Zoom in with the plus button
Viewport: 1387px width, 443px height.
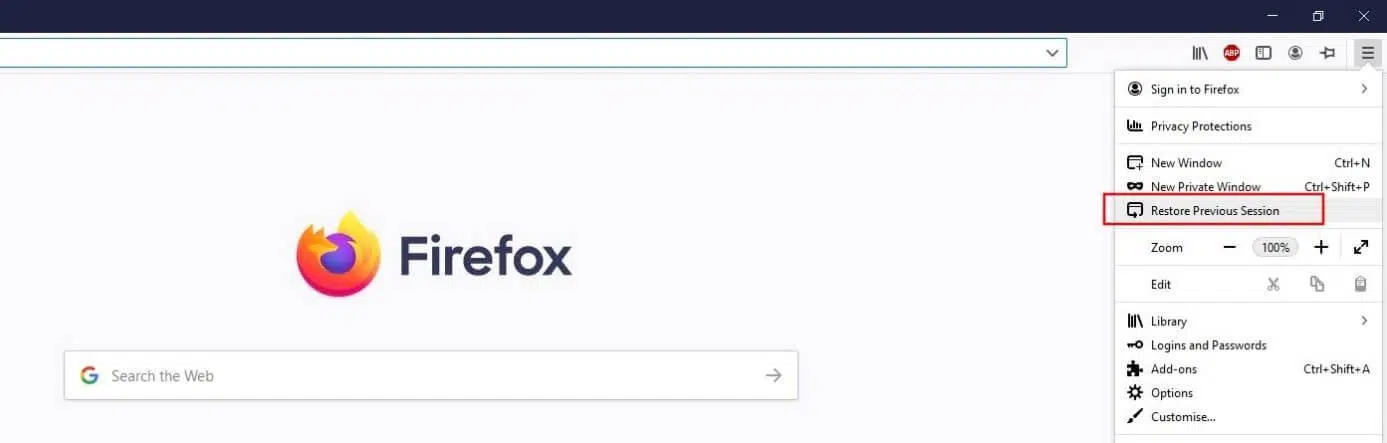coord(1321,247)
